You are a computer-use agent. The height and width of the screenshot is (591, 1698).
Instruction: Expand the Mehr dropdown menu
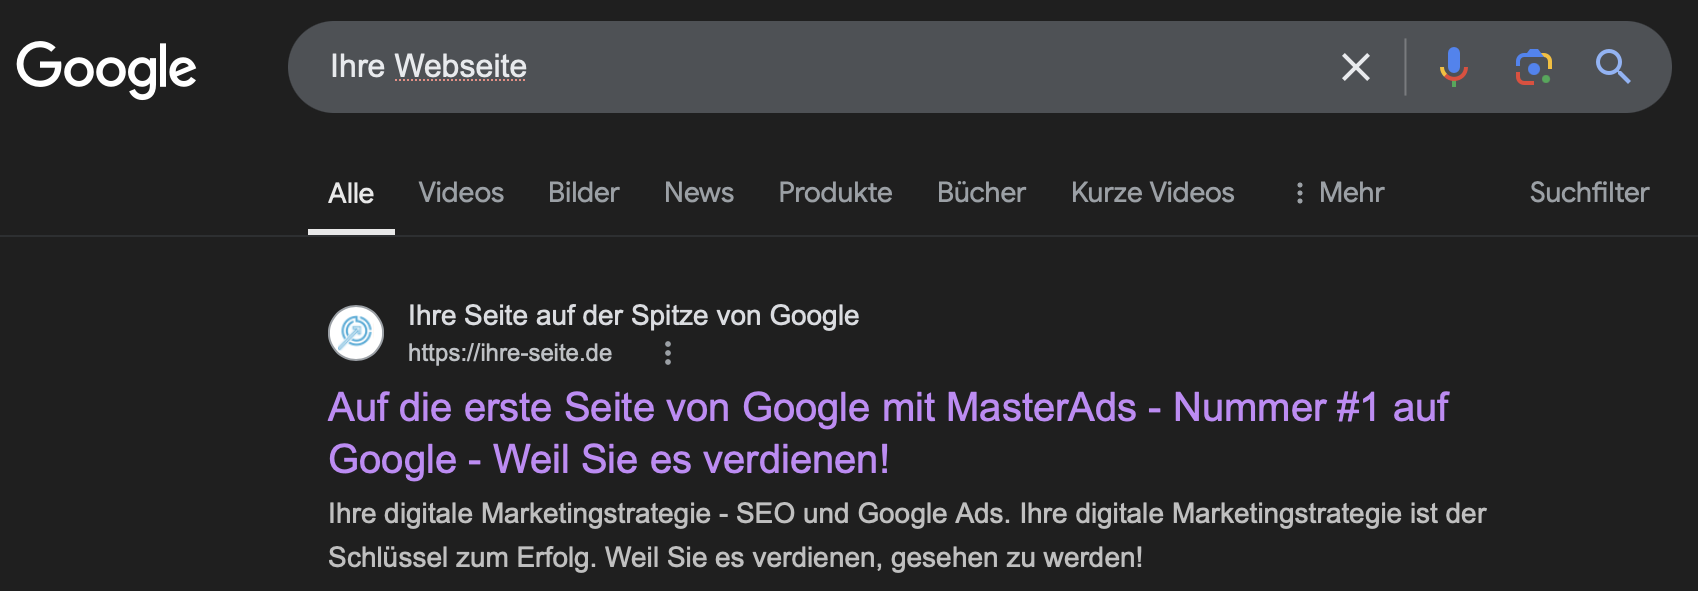[1339, 192]
